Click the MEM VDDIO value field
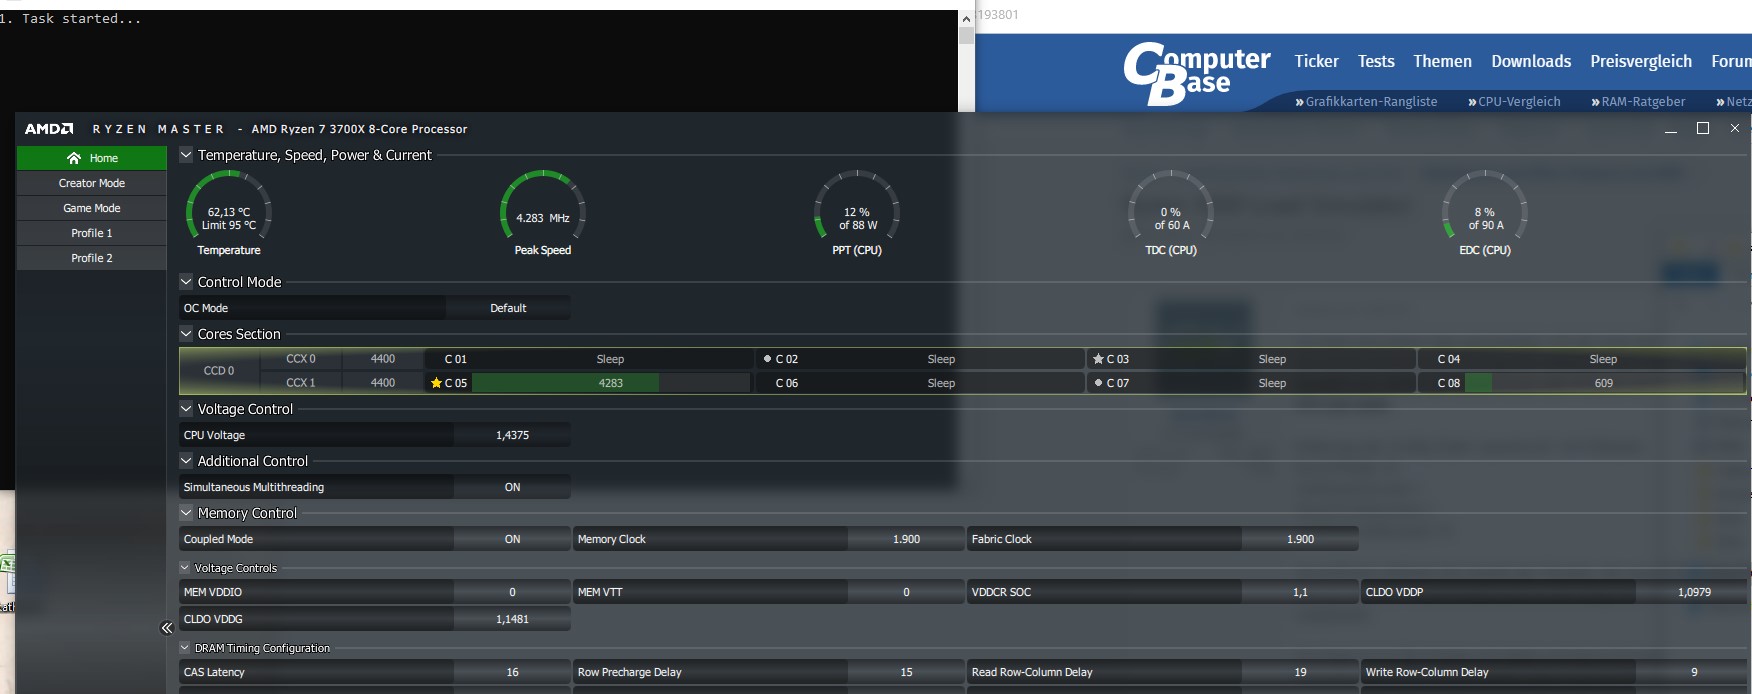The image size is (1752, 694). point(512,592)
